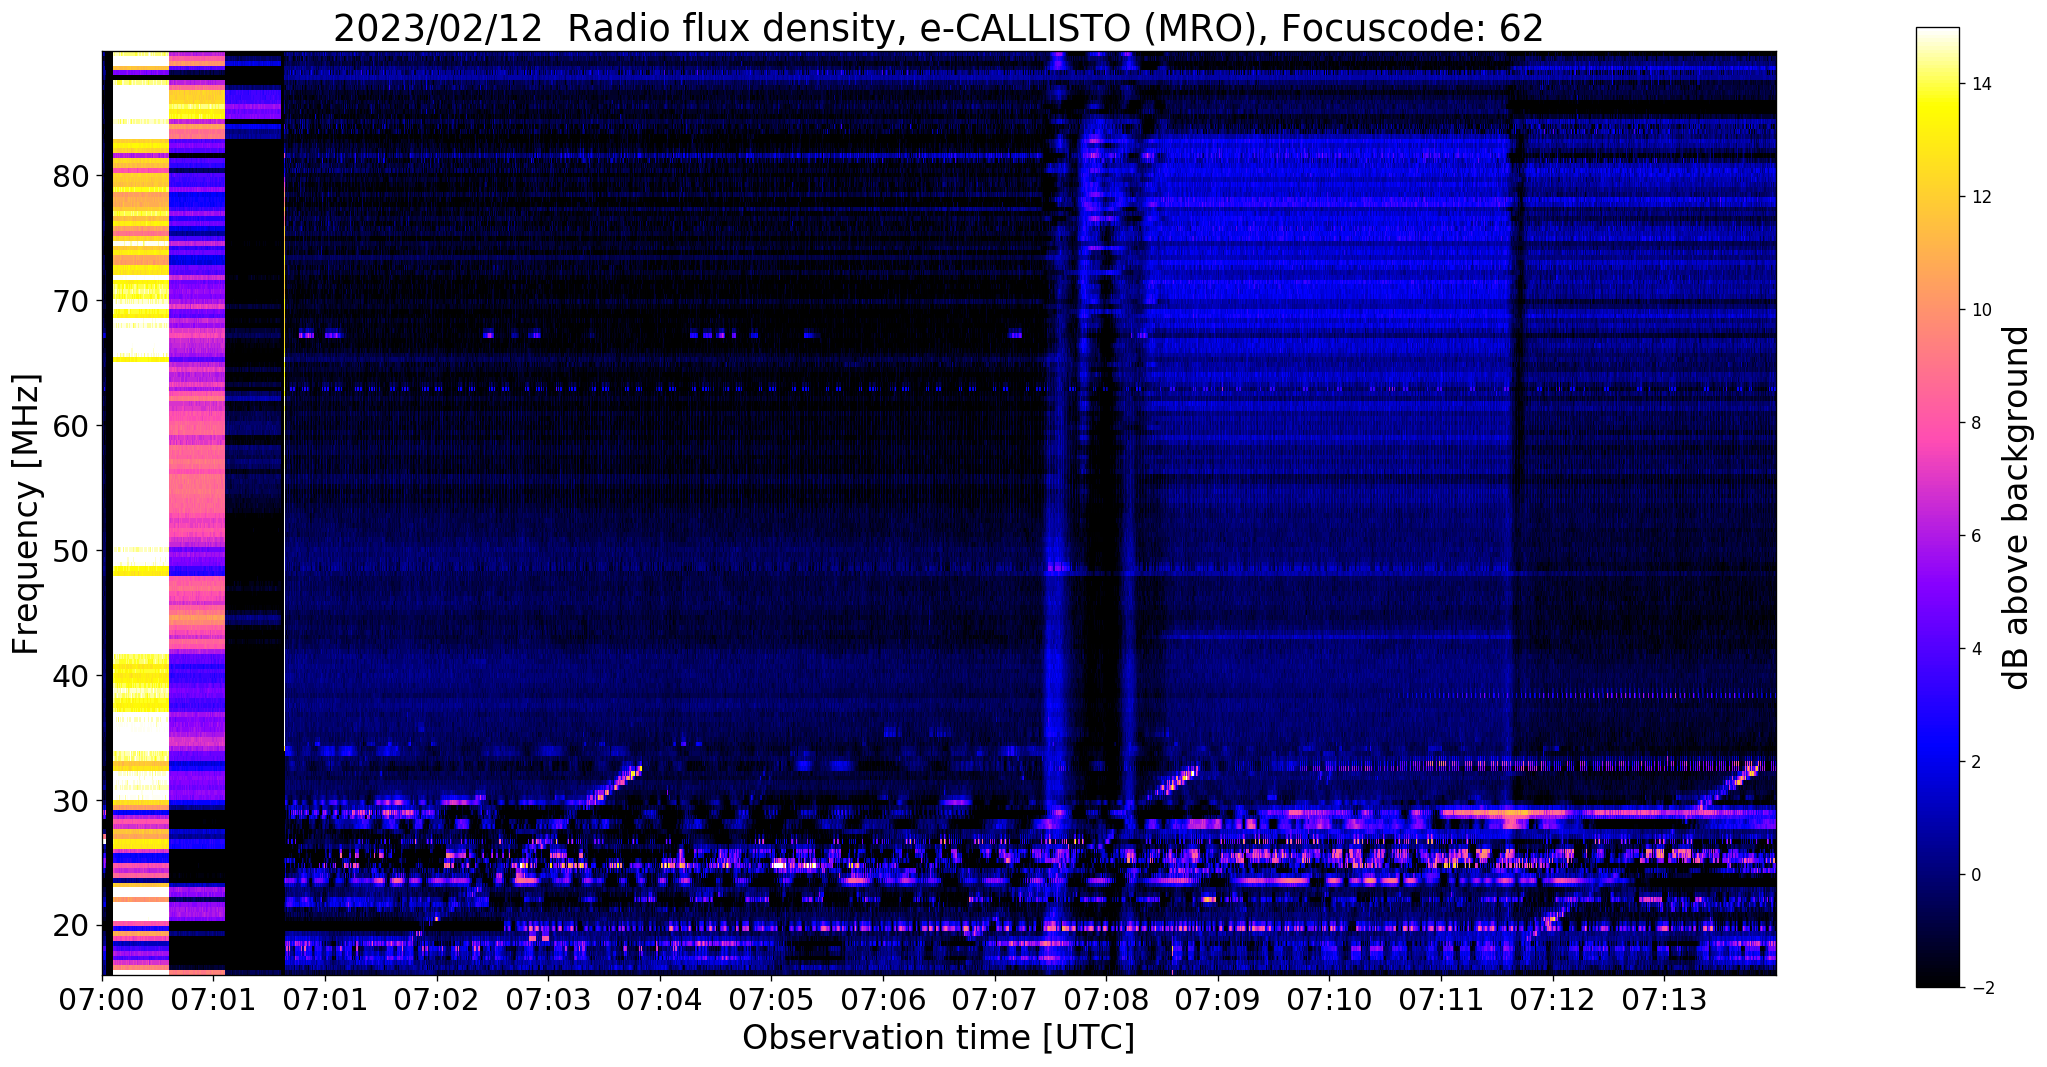Click the 07:09 time tick label

(1218, 999)
